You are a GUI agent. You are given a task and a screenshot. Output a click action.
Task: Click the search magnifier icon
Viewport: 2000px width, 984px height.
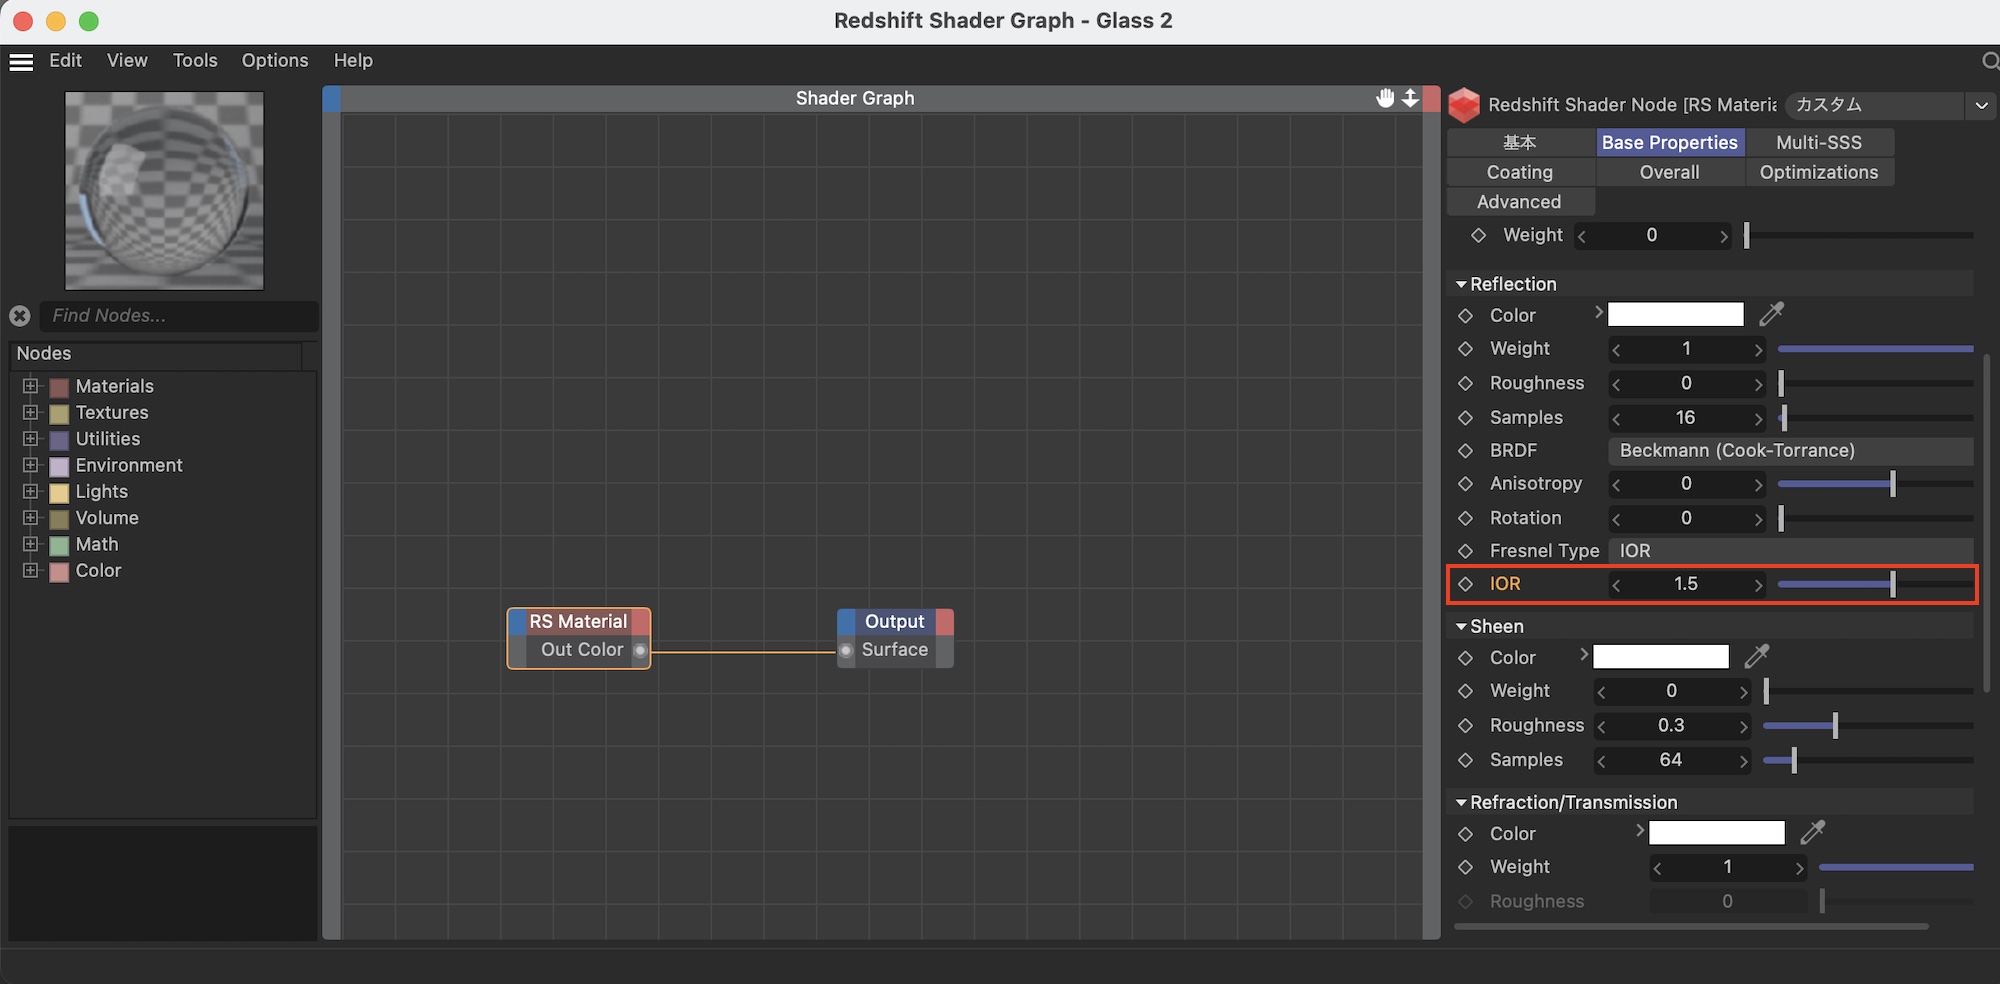[x=1989, y=62]
